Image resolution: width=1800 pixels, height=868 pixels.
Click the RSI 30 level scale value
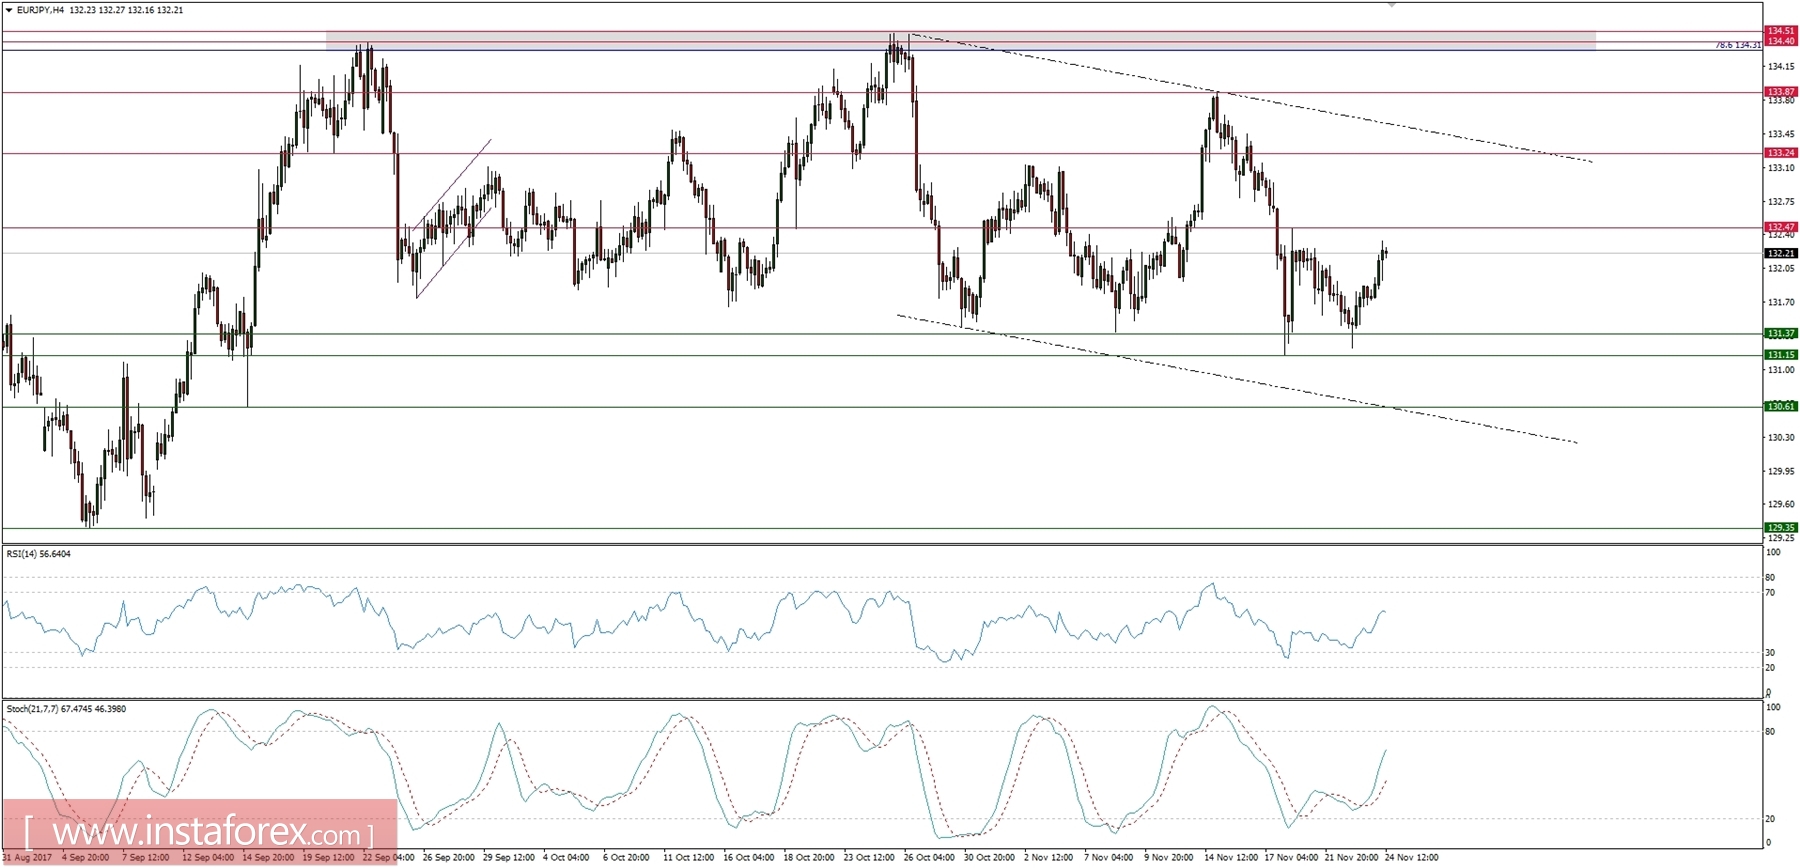1770,653
